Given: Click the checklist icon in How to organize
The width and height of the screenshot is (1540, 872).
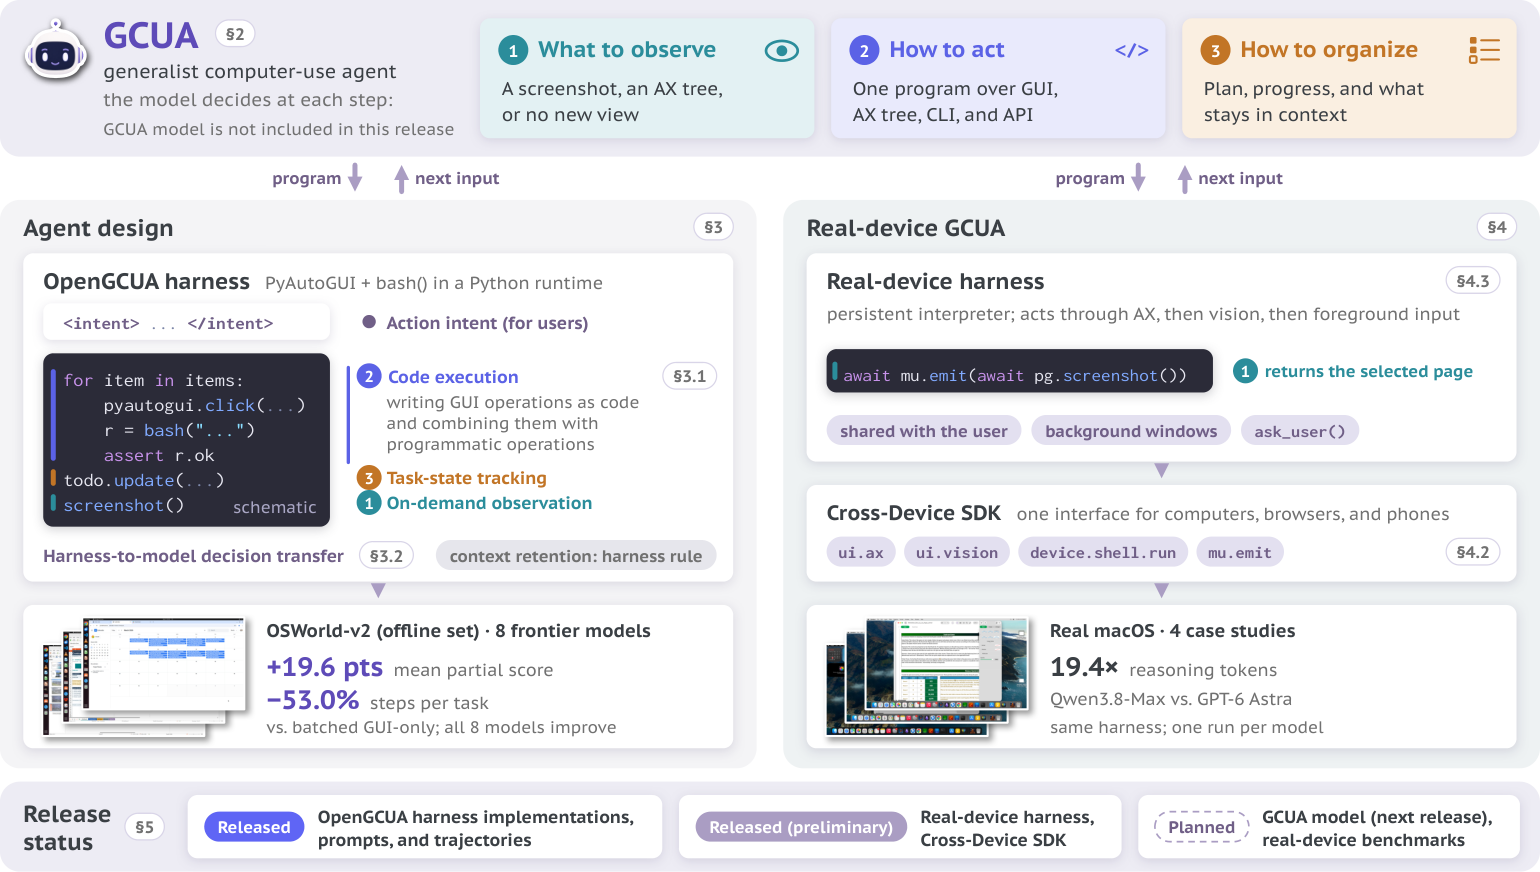Looking at the screenshot, I should [x=1484, y=50].
